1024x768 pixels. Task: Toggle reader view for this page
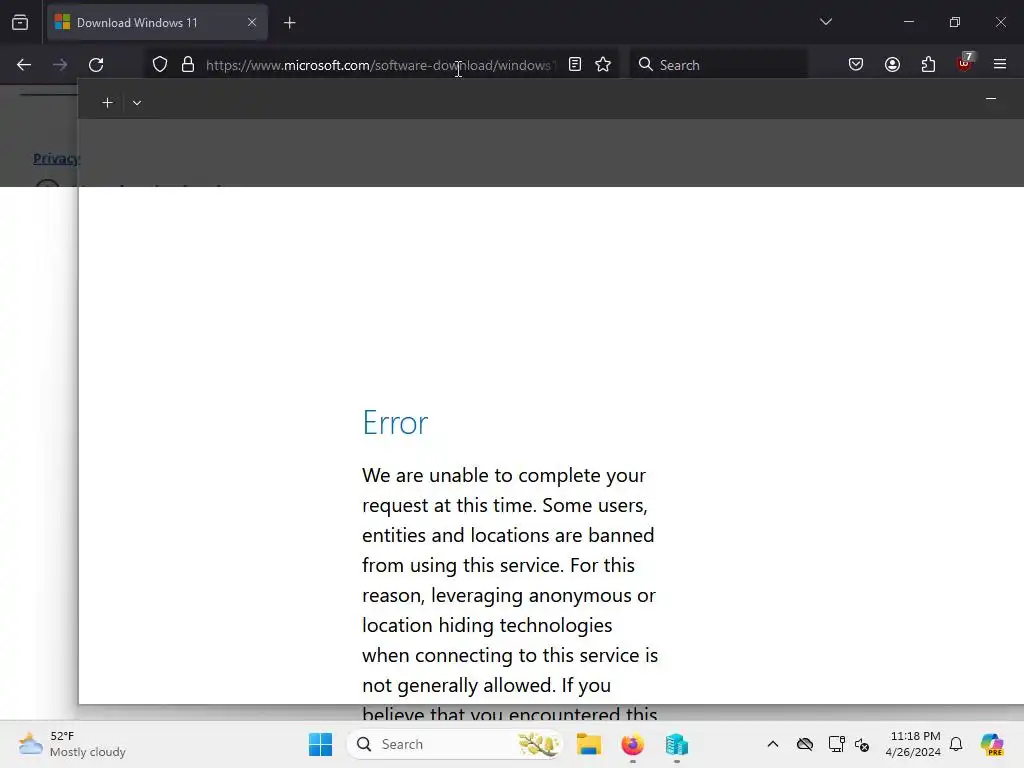coord(575,64)
